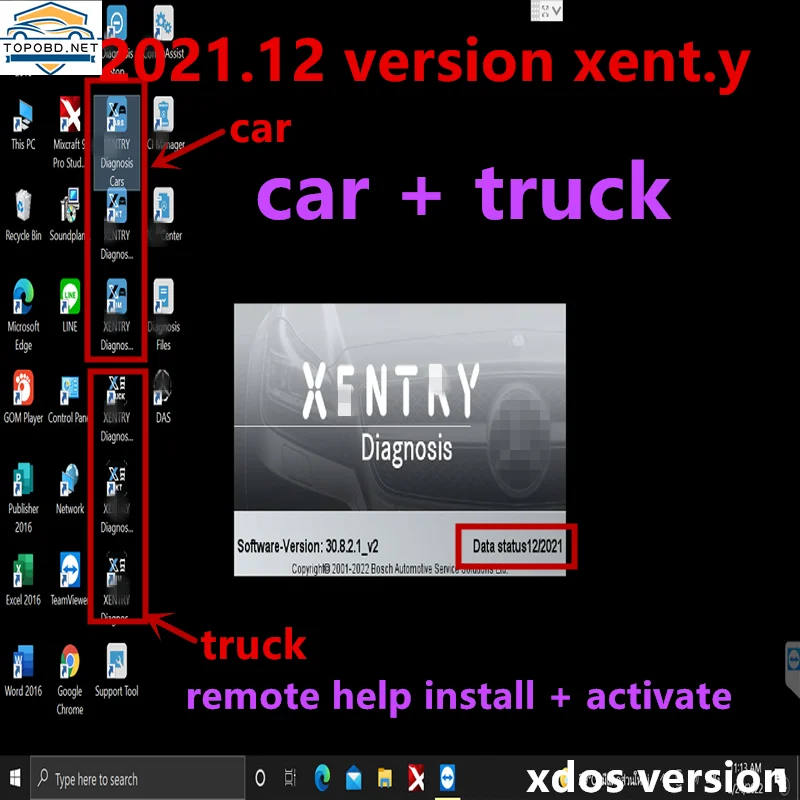Click the 'Data status12/2021' text on splash

[x=517, y=546]
